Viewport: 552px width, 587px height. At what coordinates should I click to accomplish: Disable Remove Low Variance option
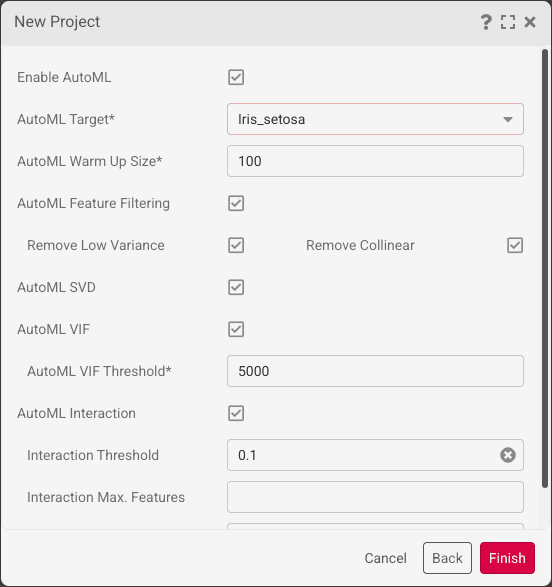(236, 245)
